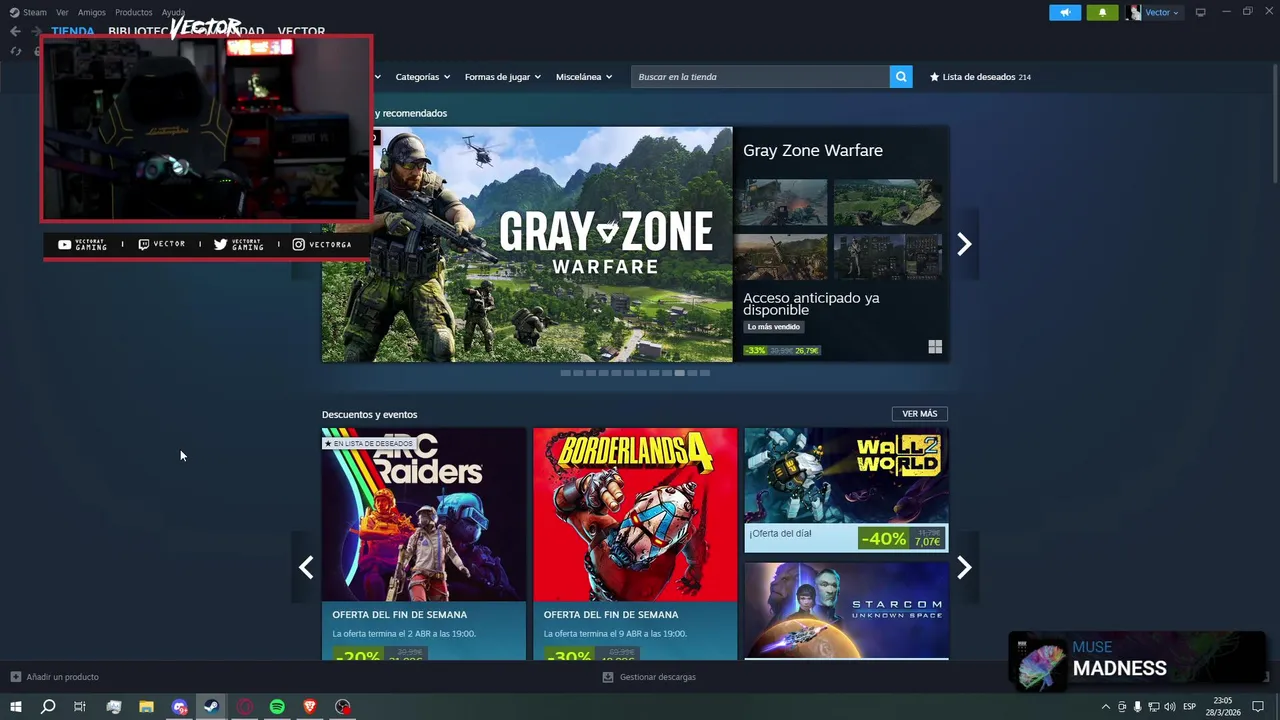Click the 26,79€ price
Viewport: 1280px width, 720px height.
[x=806, y=351]
